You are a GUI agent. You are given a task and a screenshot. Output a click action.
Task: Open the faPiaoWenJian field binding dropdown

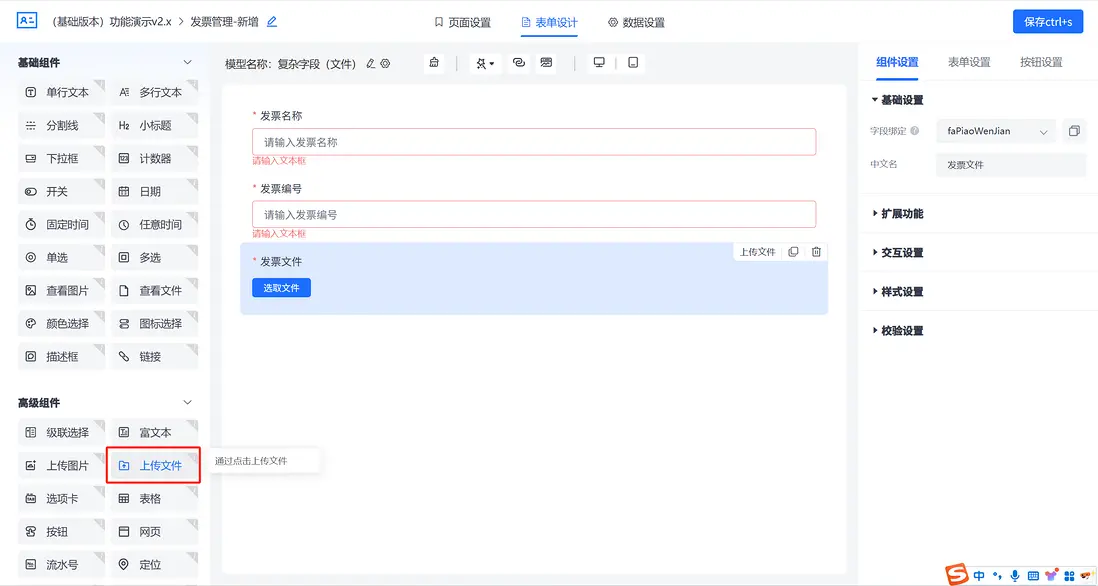coord(995,131)
